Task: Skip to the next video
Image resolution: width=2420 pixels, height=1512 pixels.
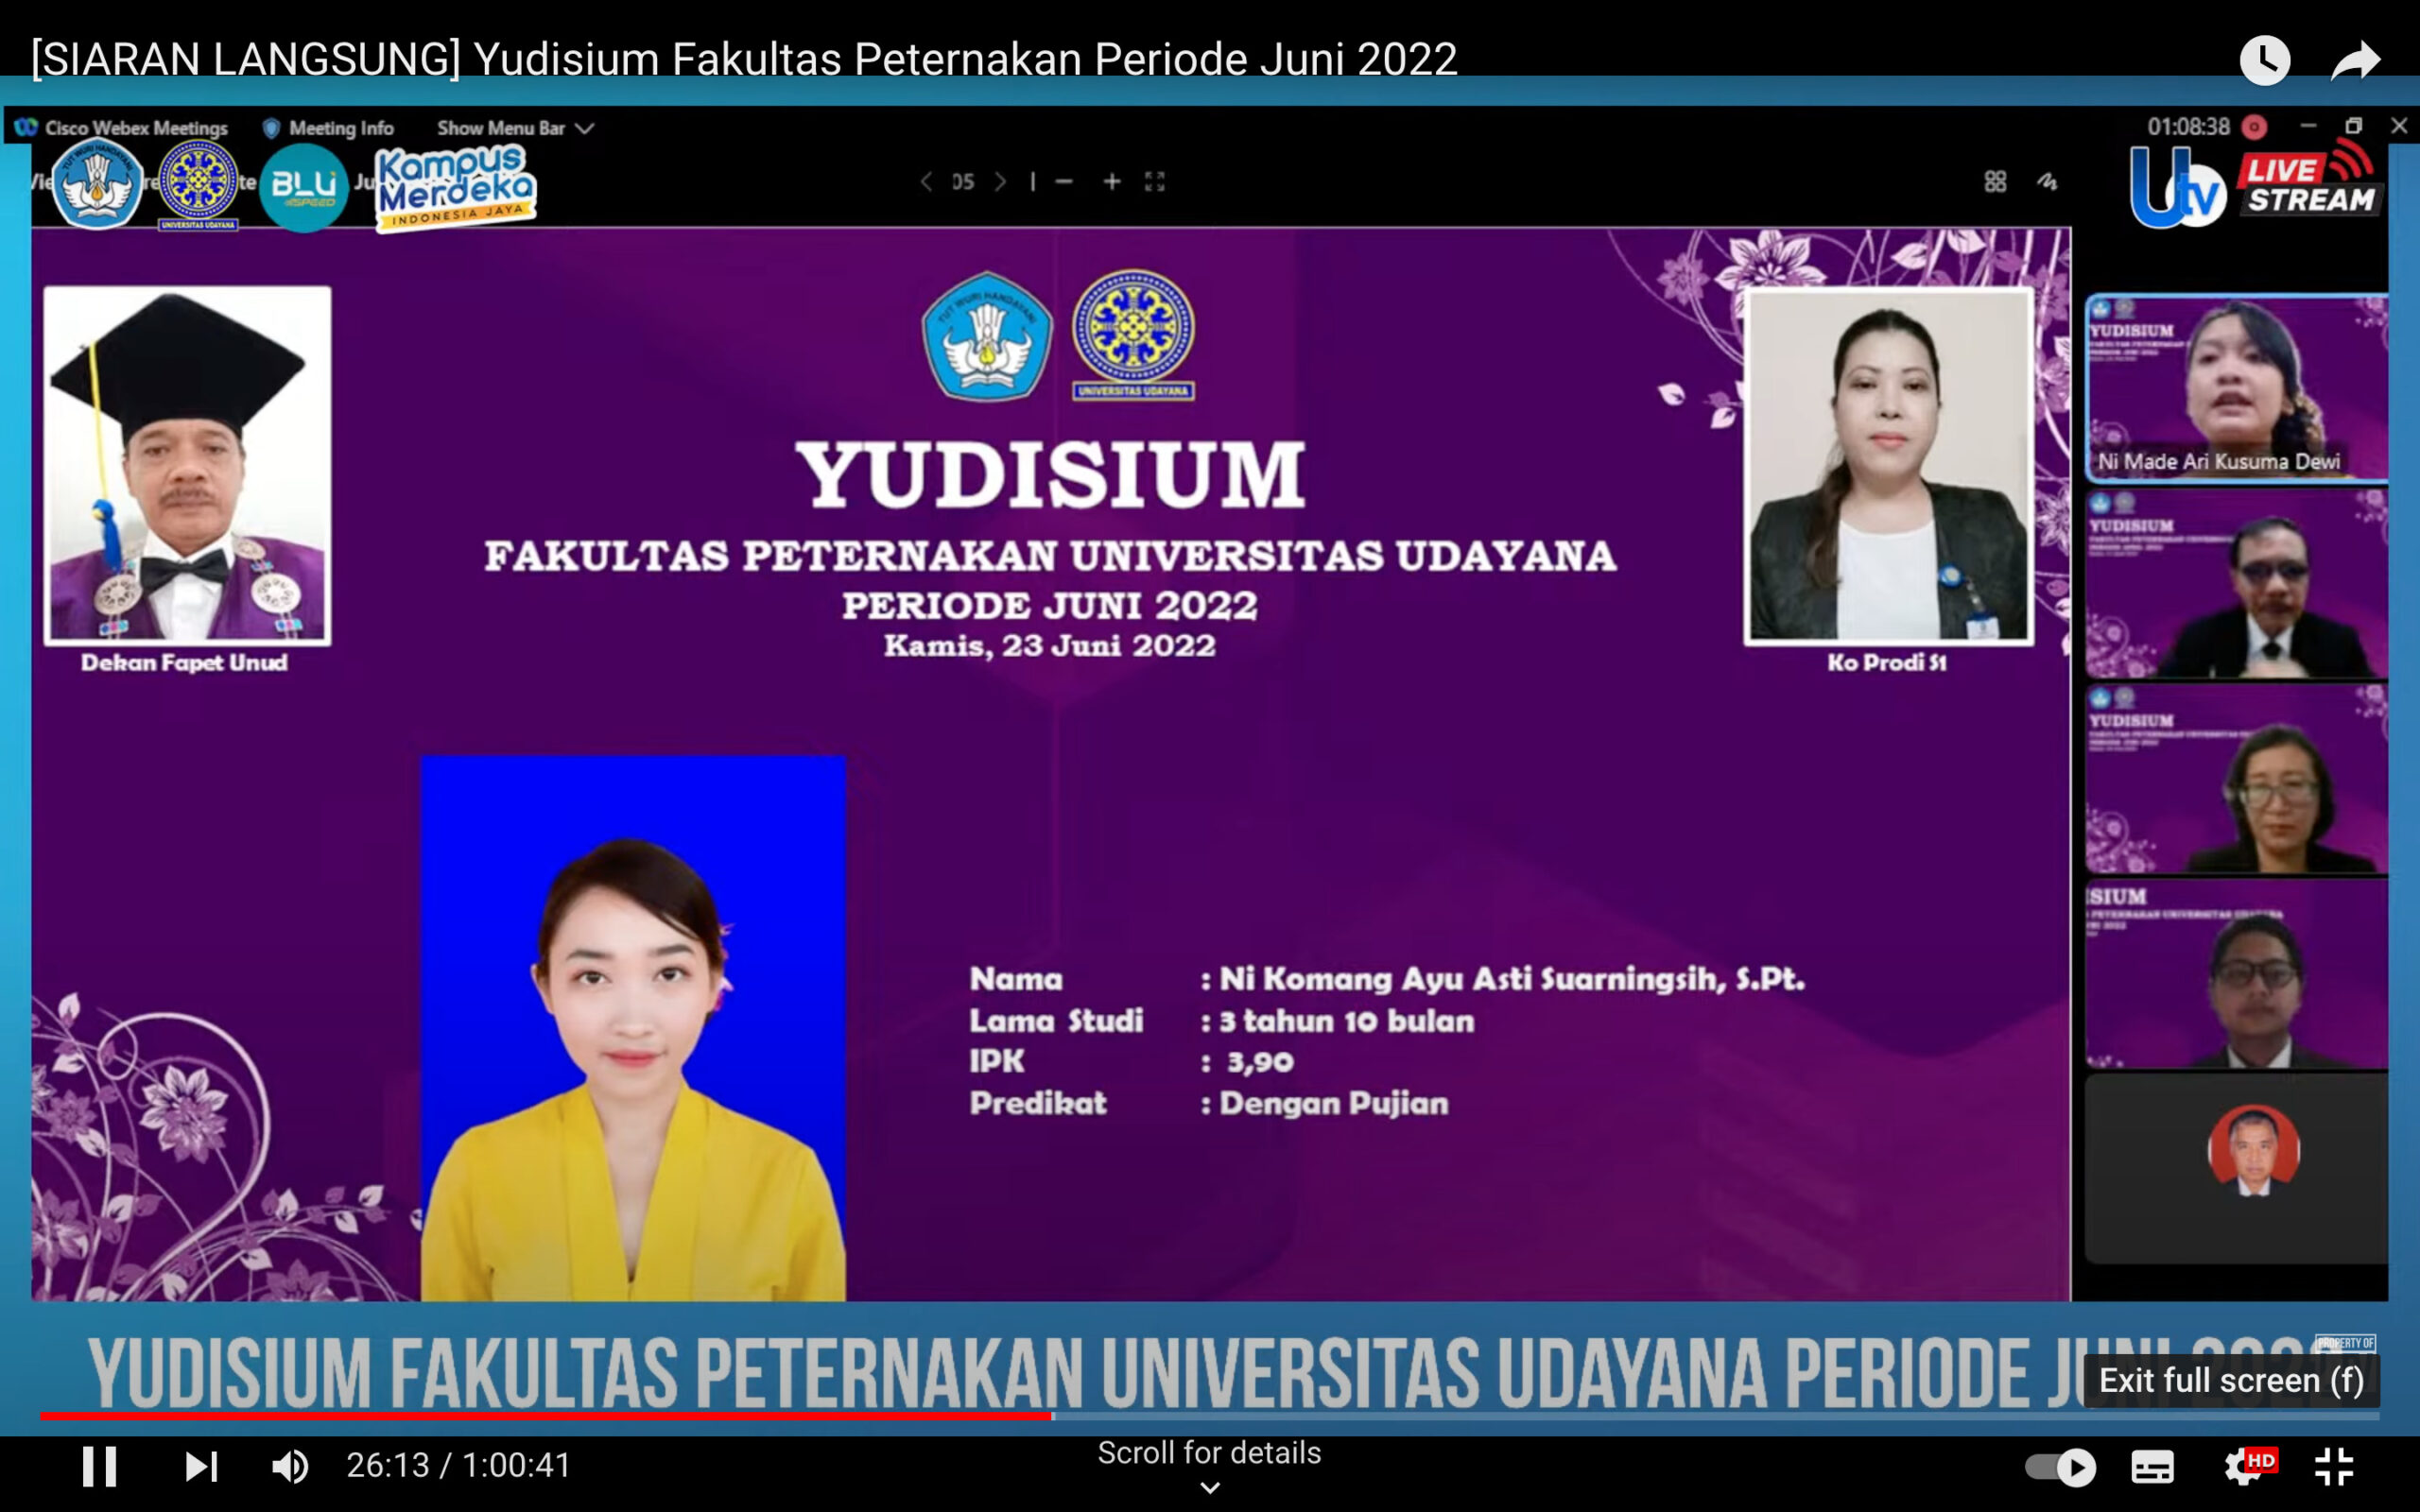Action: (201, 1466)
